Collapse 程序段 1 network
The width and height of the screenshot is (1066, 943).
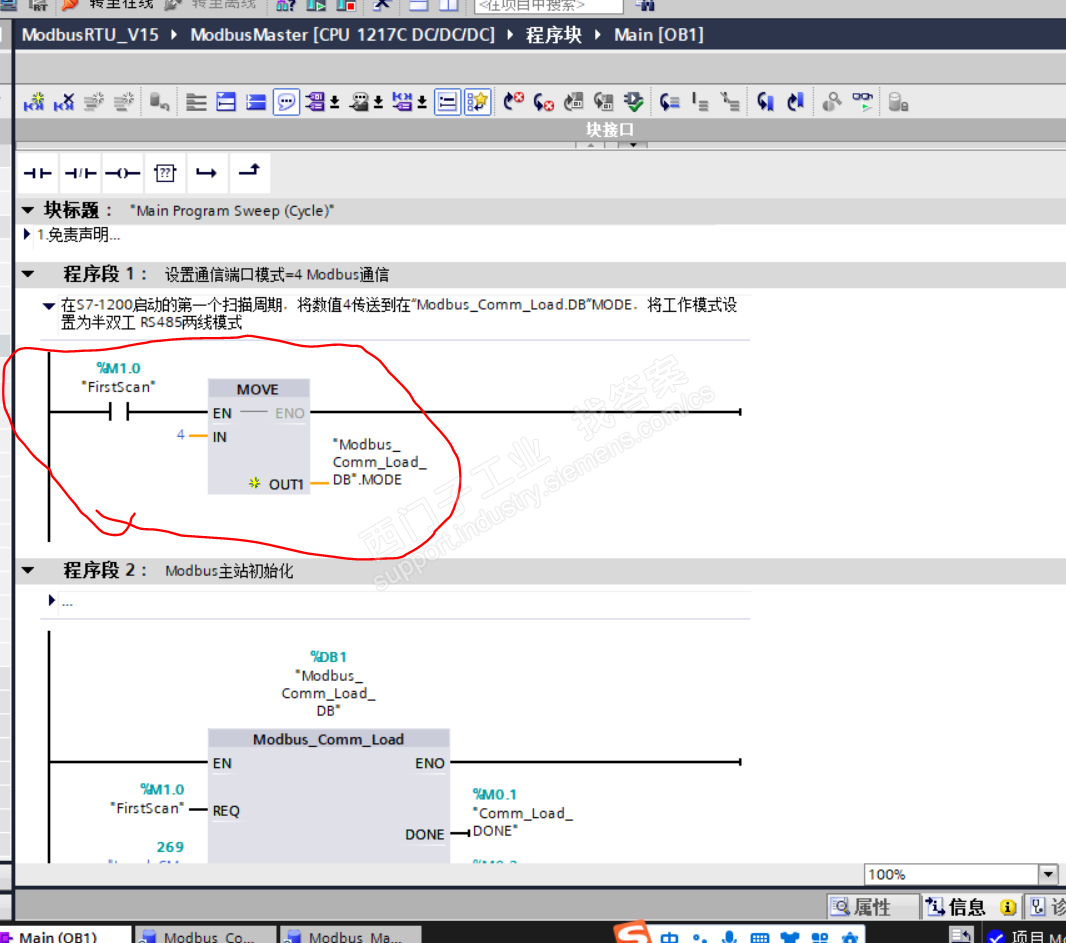pos(28,274)
